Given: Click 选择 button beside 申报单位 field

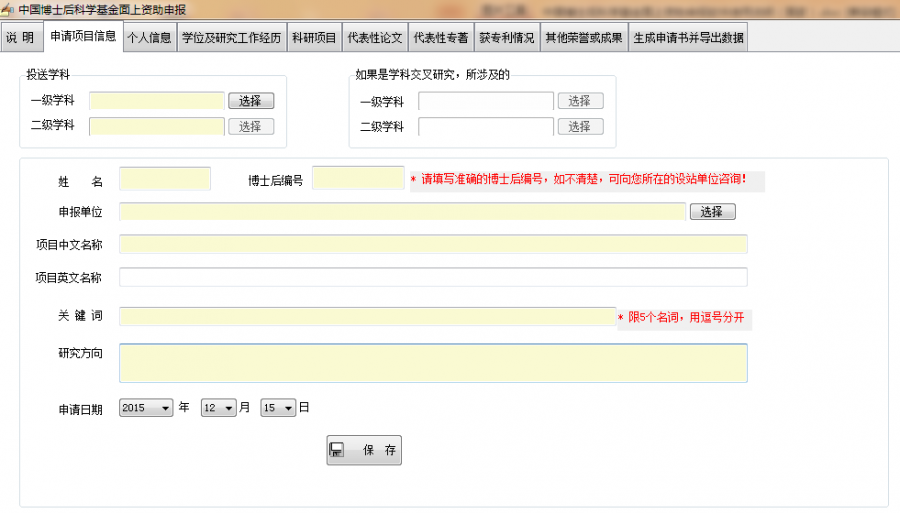Looking at the screenshot, I should tap(712, 212).
